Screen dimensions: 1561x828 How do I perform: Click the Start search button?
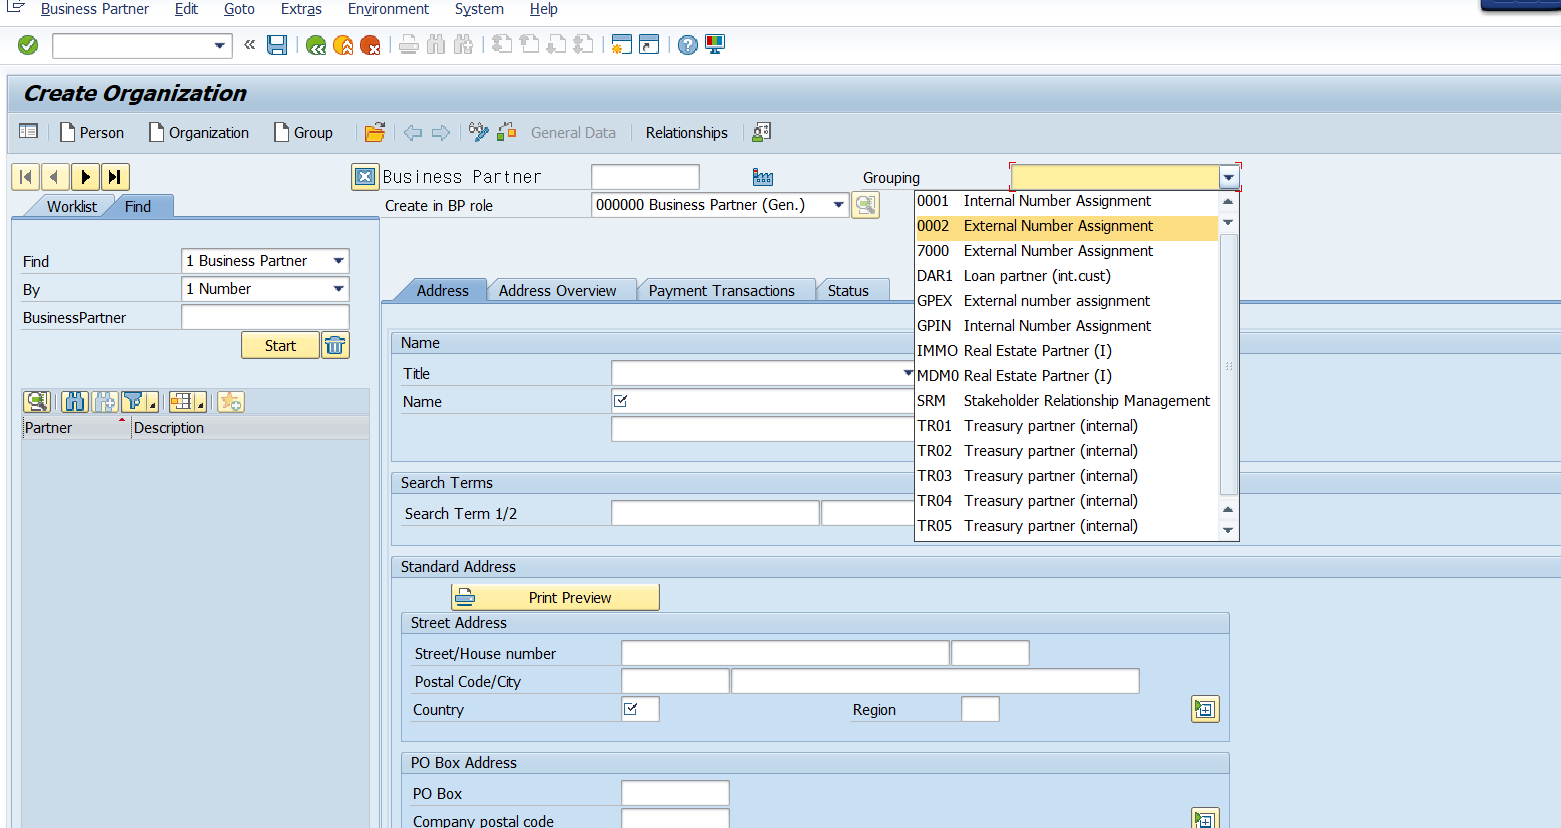(280, 345)
